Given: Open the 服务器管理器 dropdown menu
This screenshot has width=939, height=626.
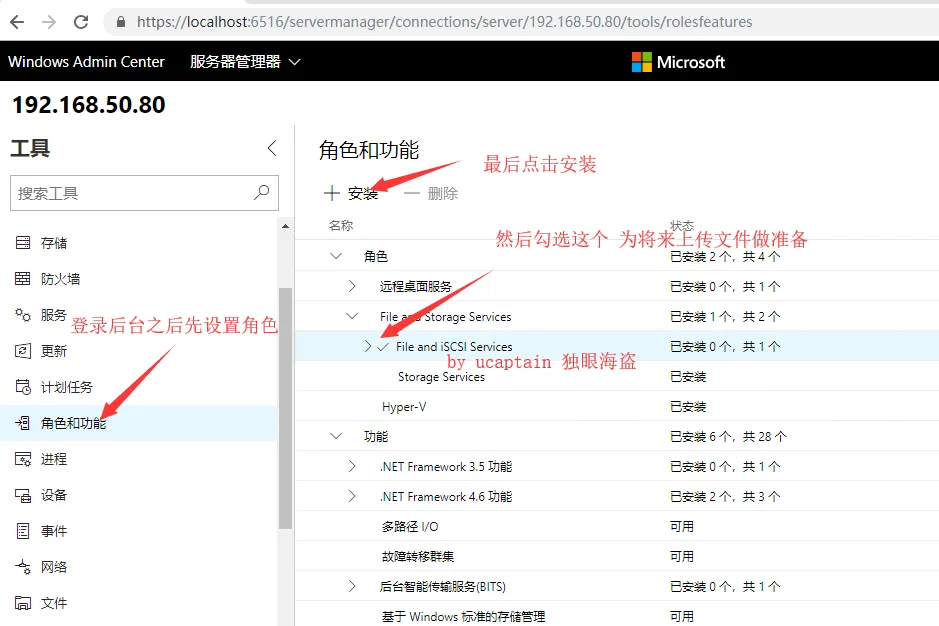Looking at the screenshot, I should (x=245, y=62).
